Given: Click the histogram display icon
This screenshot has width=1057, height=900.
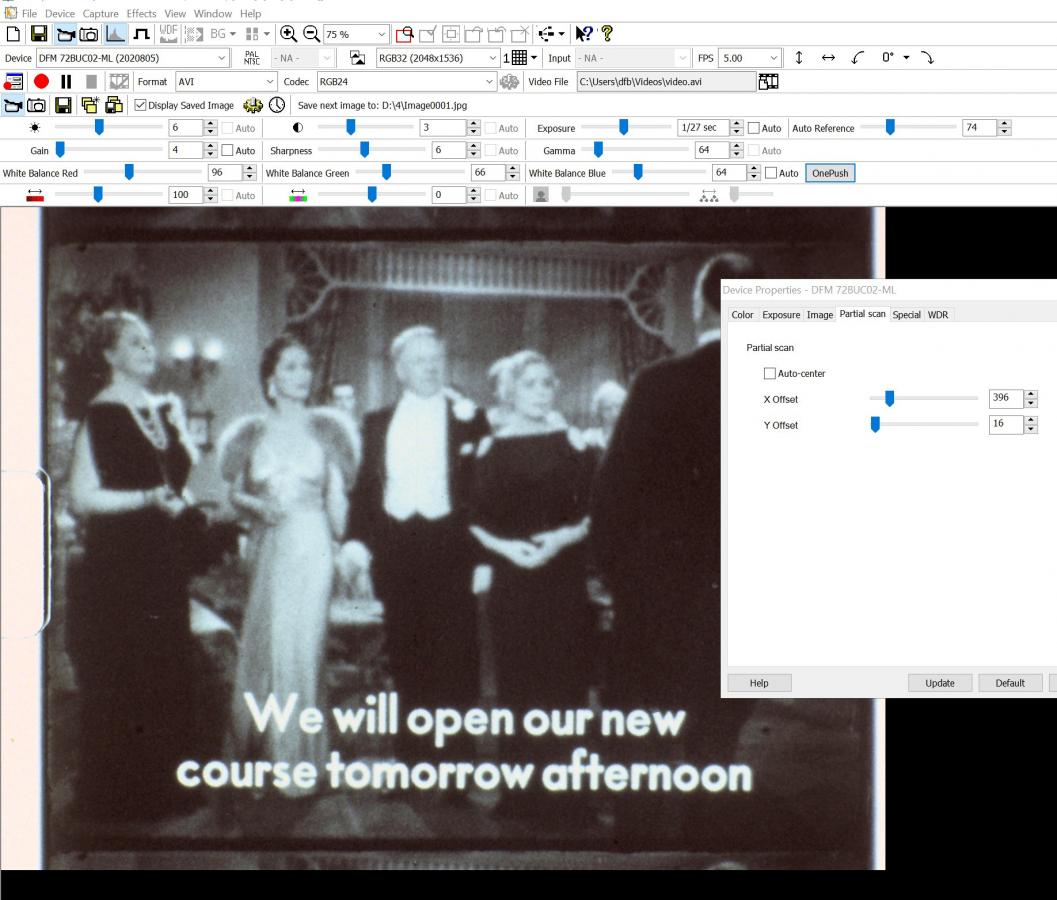Looking at the screenshot, I should coord(115,34).
